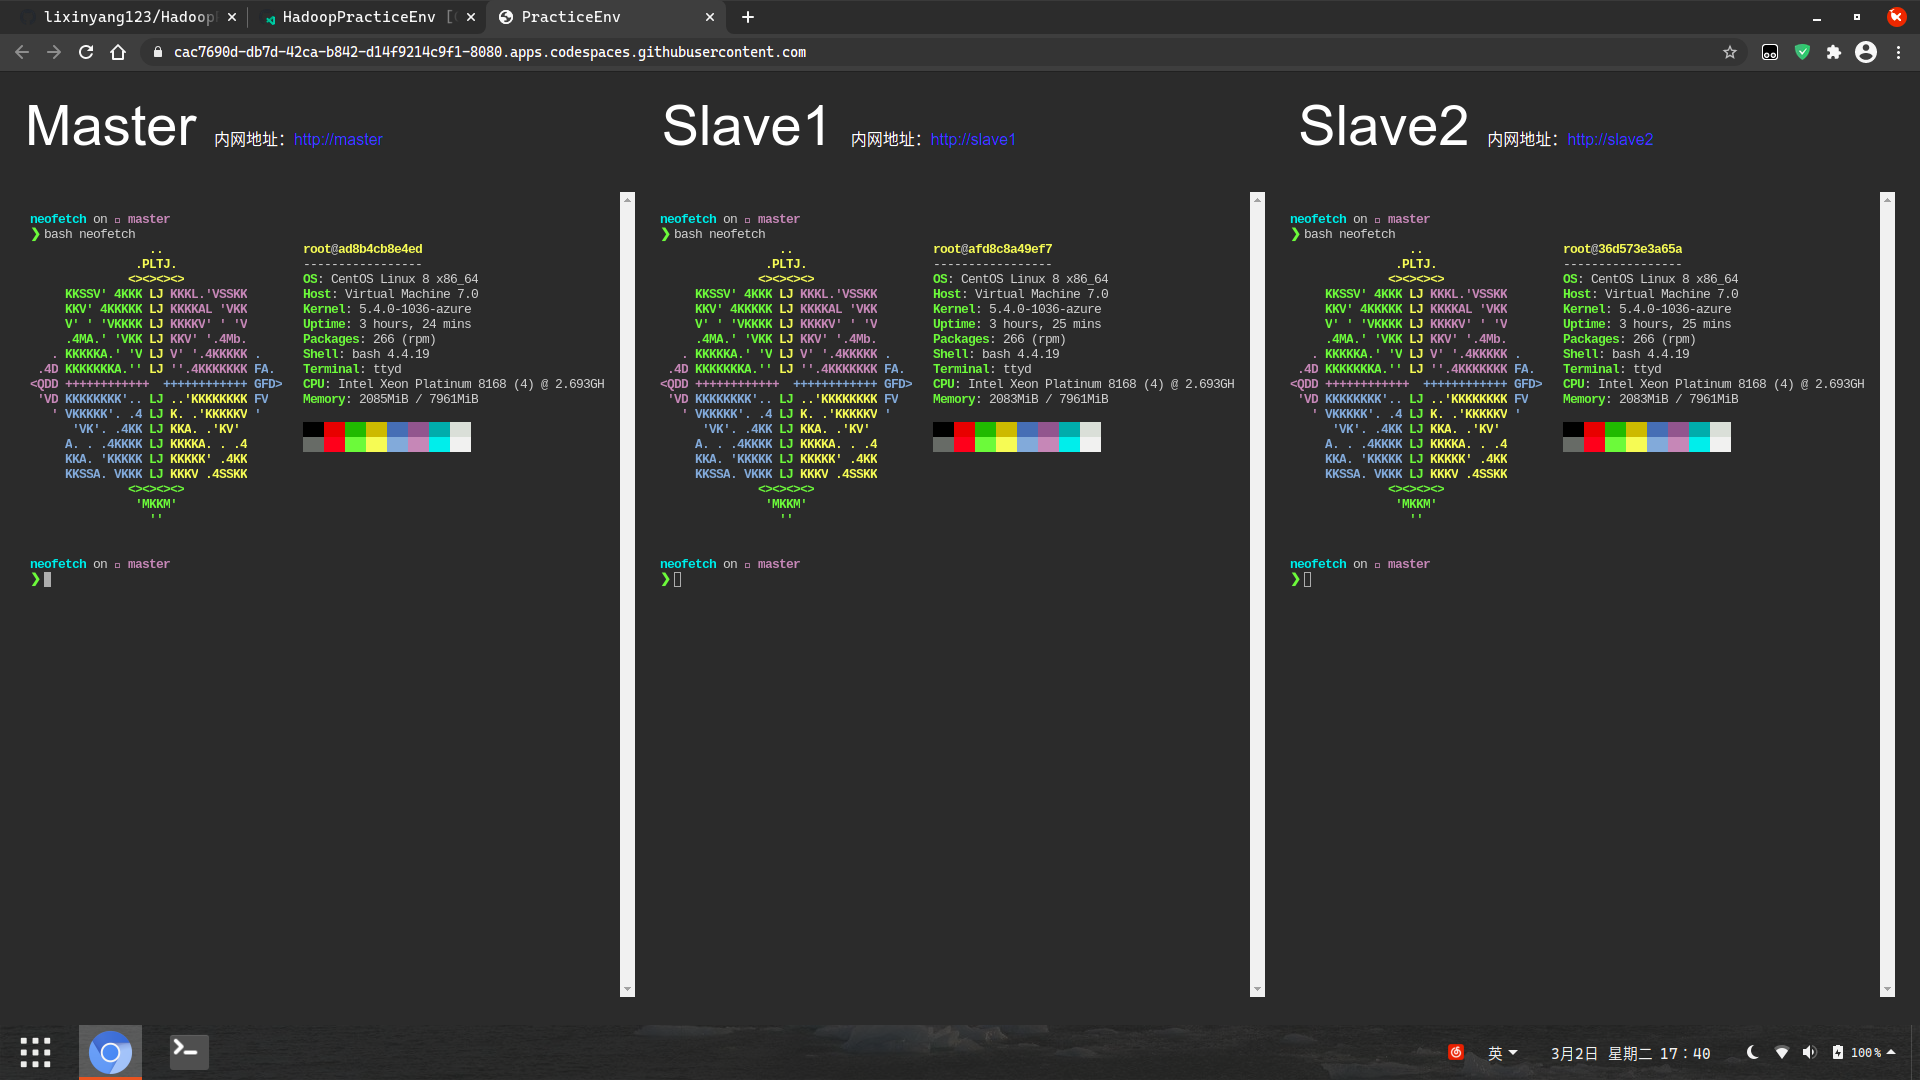Screen dimensions: 1920x1080
Task: View site information lock icon
Action: (158, 52)
